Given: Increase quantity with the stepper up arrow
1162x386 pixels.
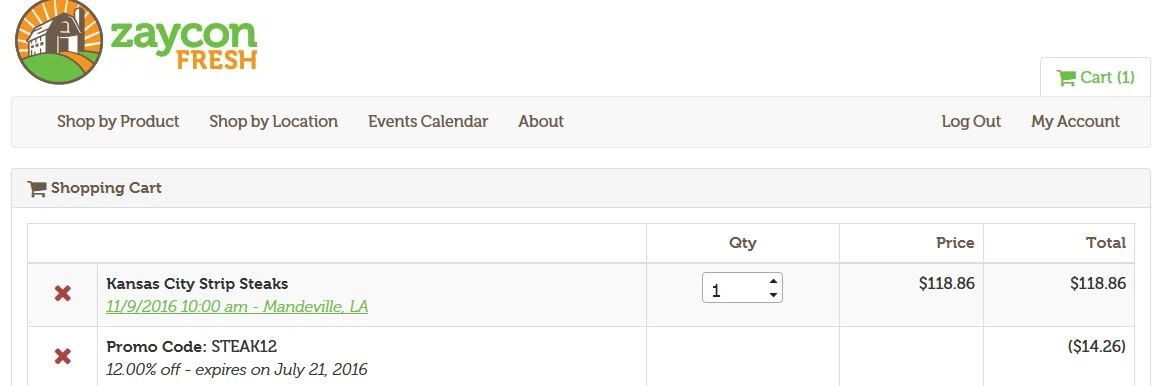Looking at the screenshot, I should coord(773,281).
